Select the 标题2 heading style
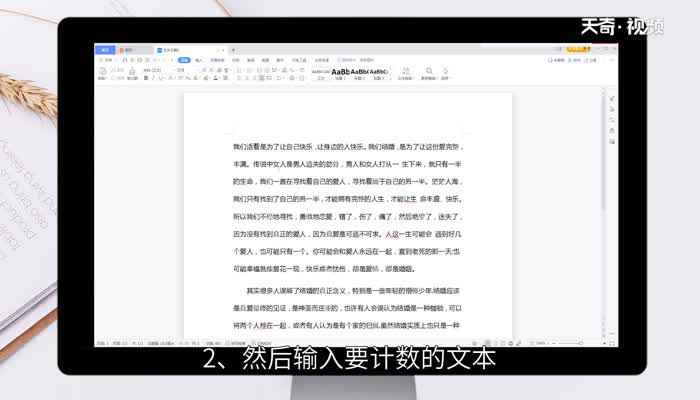The height and width of the screenshot is (400, 700). [359, 74]
